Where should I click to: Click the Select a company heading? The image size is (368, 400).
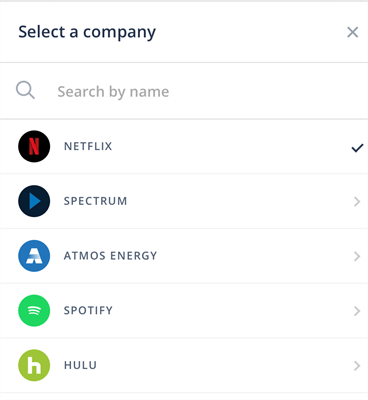point(87,32)
